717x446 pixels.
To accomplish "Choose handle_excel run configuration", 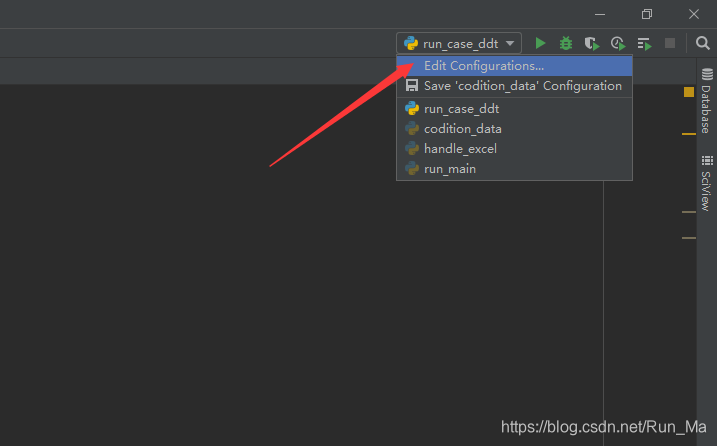I will tap(514, 149).
